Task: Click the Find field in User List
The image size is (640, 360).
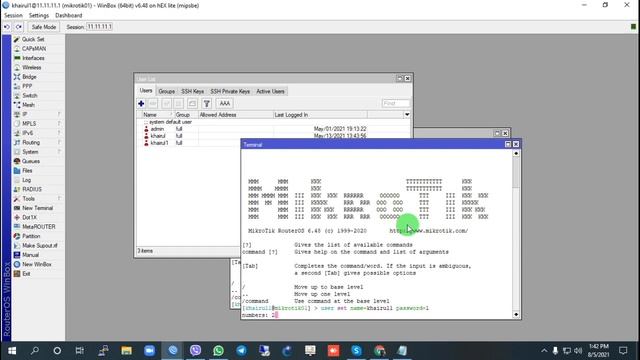Action: [396, 104]
